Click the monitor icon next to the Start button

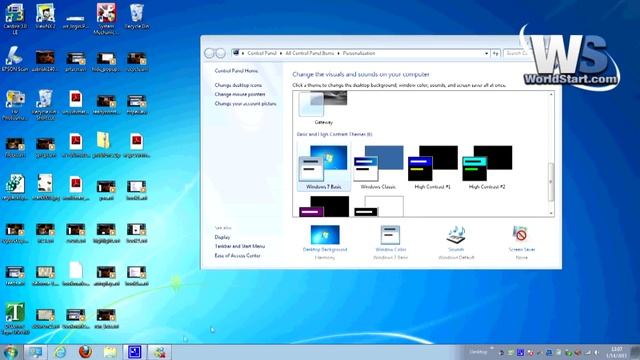point(36,352)
